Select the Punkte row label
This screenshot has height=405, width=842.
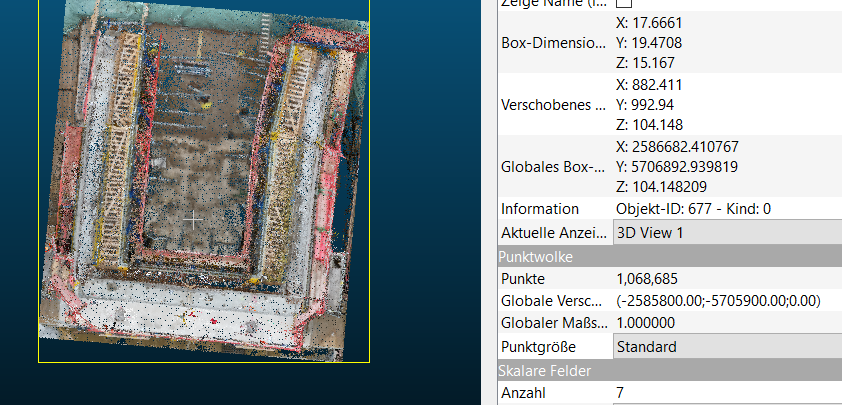pos(525,278)
